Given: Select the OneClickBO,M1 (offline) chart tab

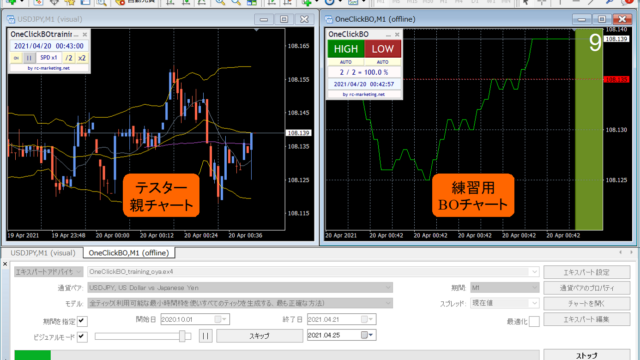Looking at the screenshot, I should pyautogui.click(x=129, y=253).
